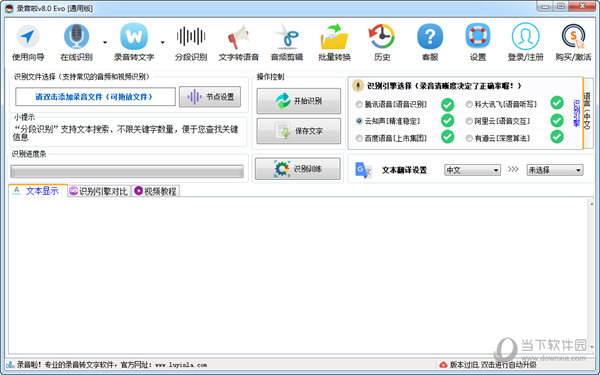Screen dimensions: 600x375
Task: Click the red upgrade icon in status bar
Action: click(443, 365)
